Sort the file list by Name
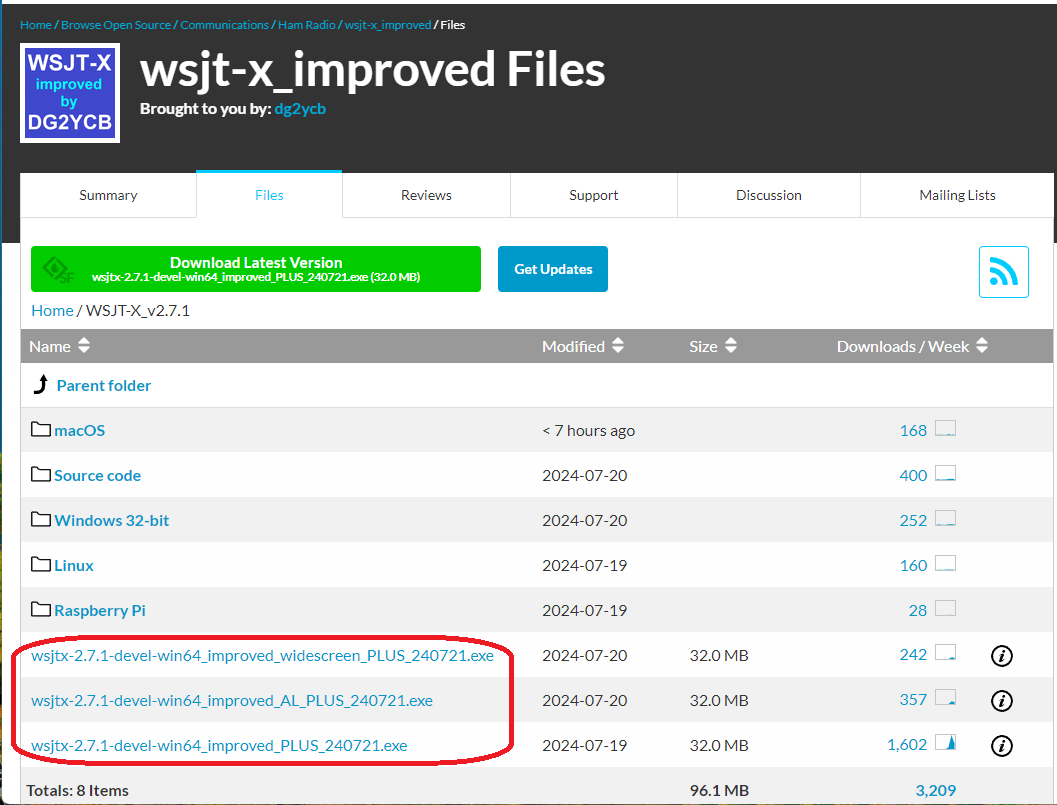 [x=59, y=346]
